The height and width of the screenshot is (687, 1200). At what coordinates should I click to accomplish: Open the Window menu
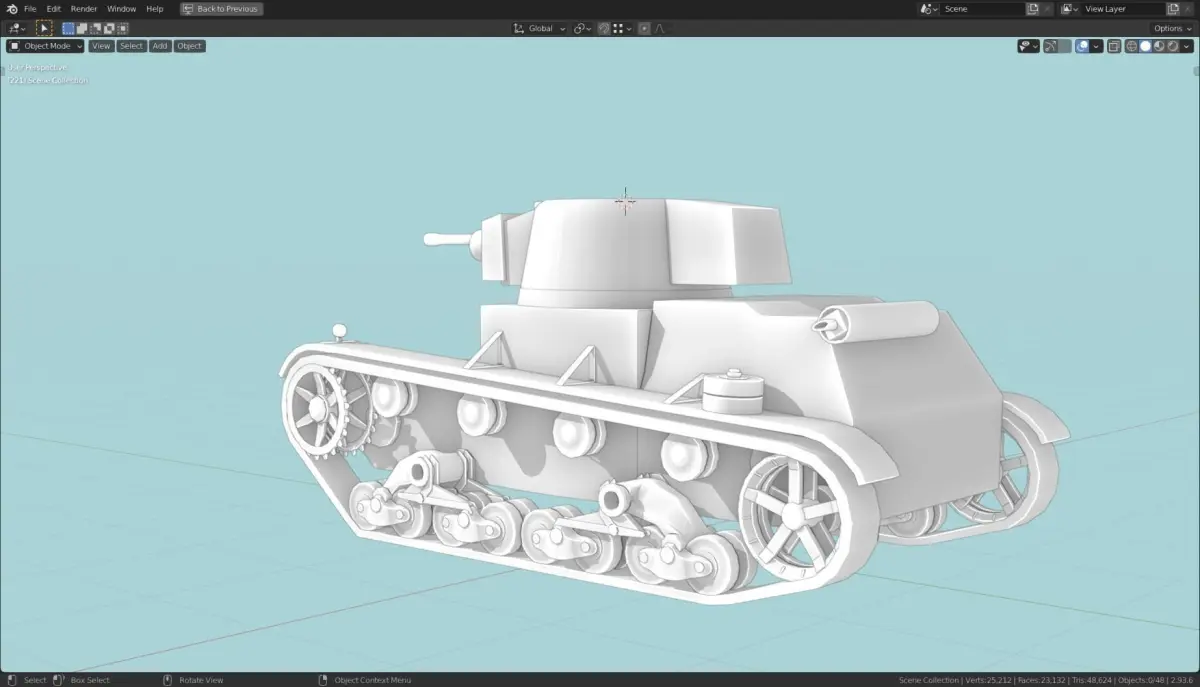click(121, 8)
